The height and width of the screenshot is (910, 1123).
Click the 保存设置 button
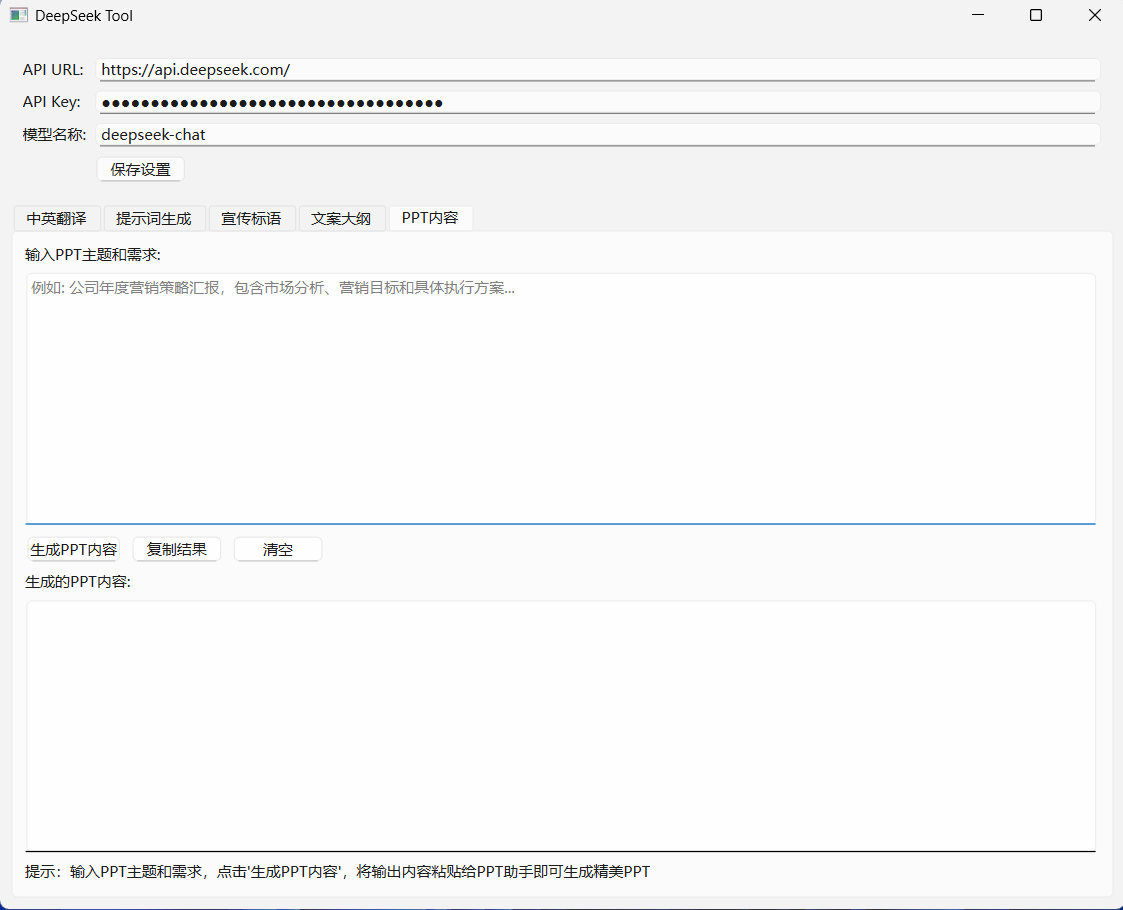(140, 170)
